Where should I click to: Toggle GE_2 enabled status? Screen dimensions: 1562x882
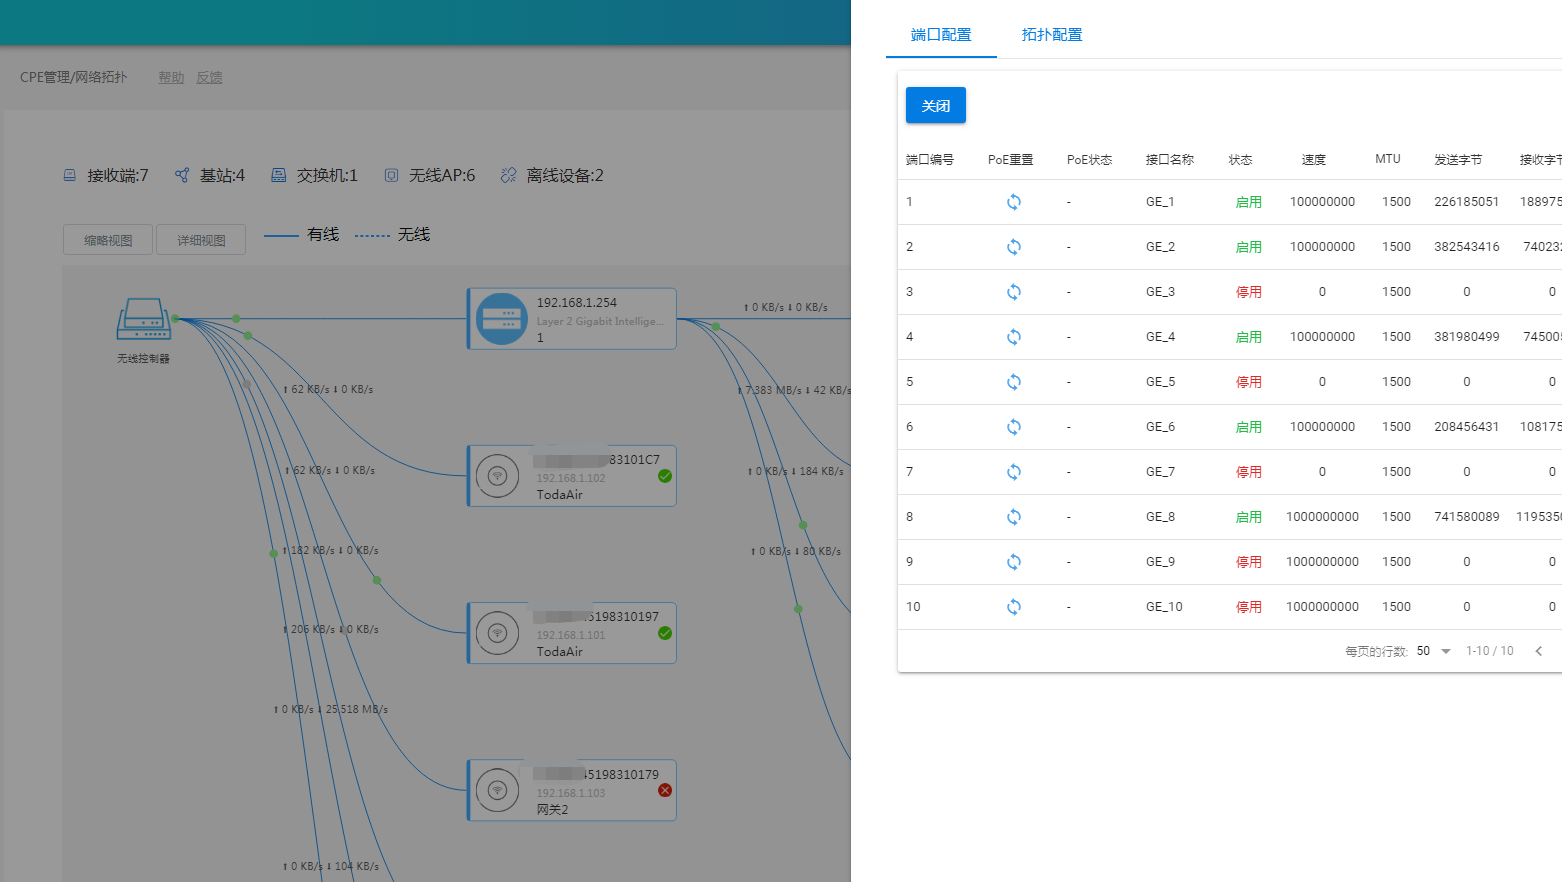(1248, 247)
